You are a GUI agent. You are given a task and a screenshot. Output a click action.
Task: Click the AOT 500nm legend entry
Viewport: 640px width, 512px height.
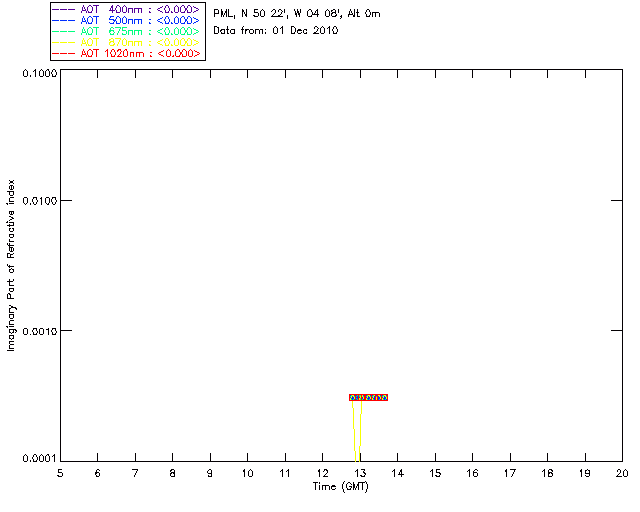(126, 20)
